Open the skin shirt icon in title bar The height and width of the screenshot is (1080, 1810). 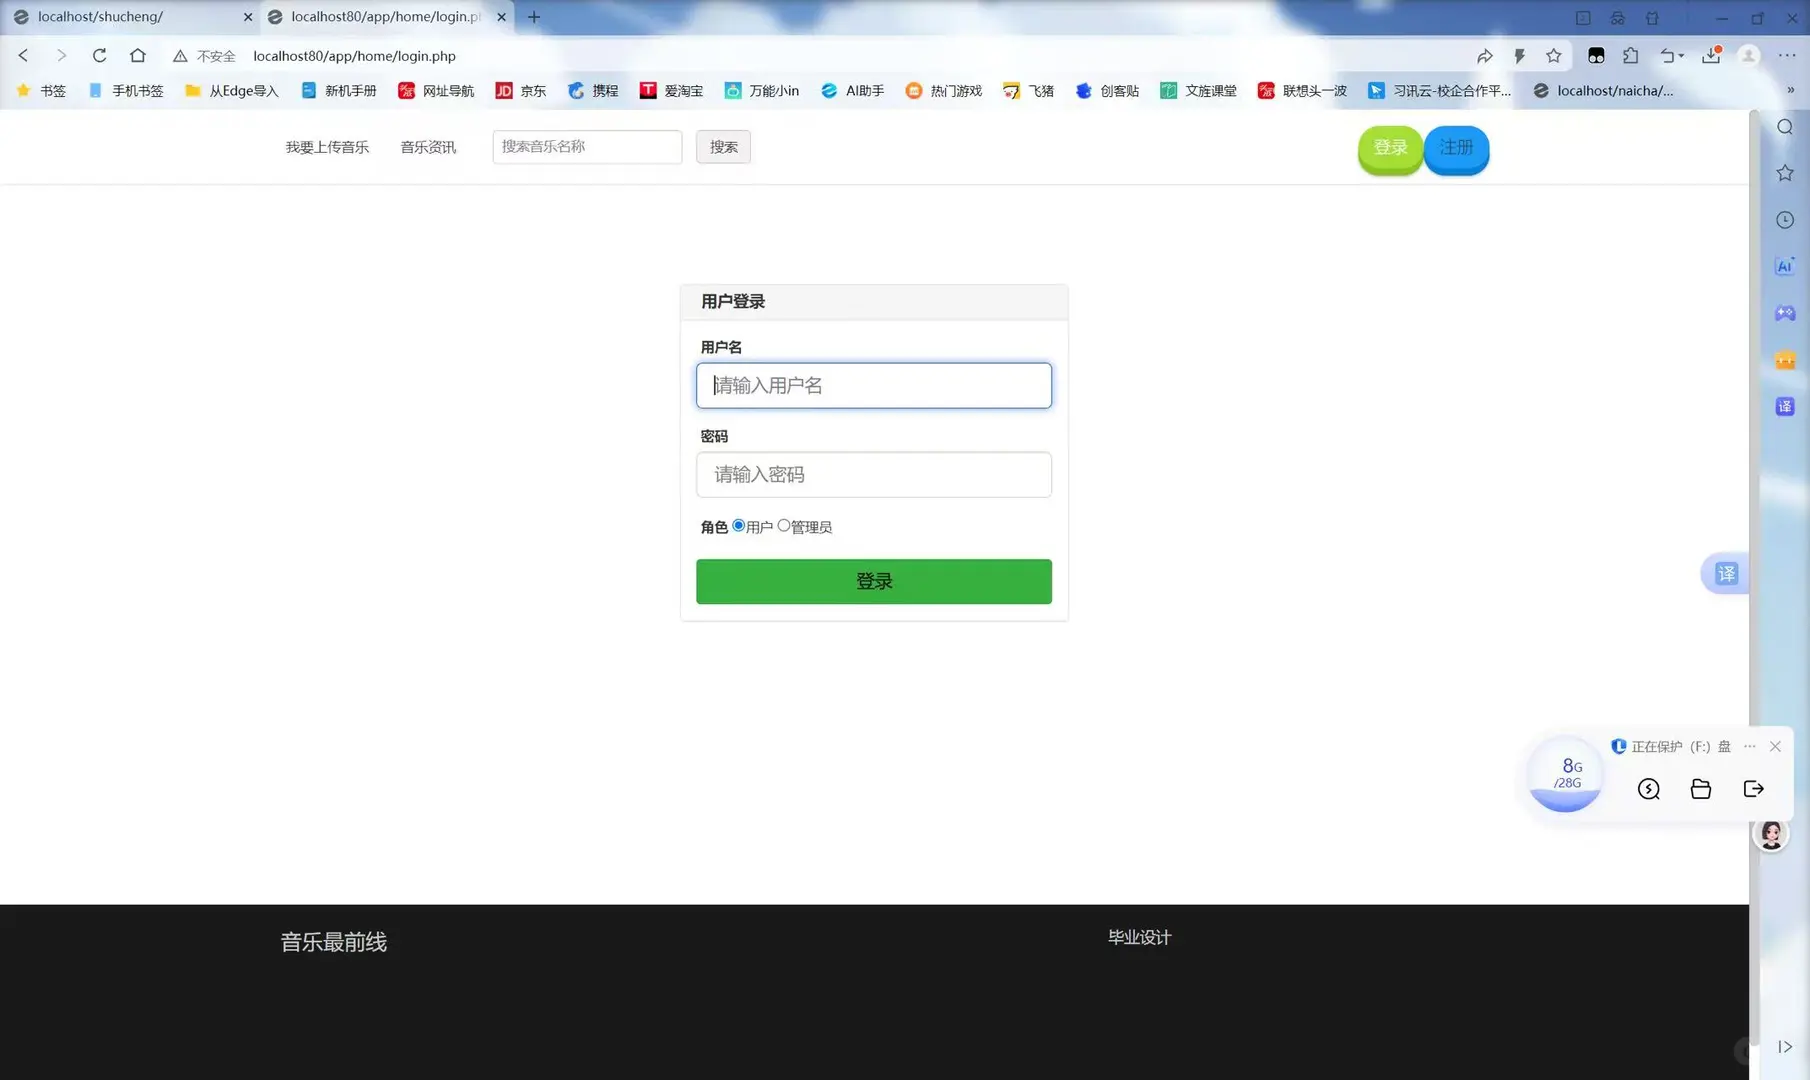1652,18
